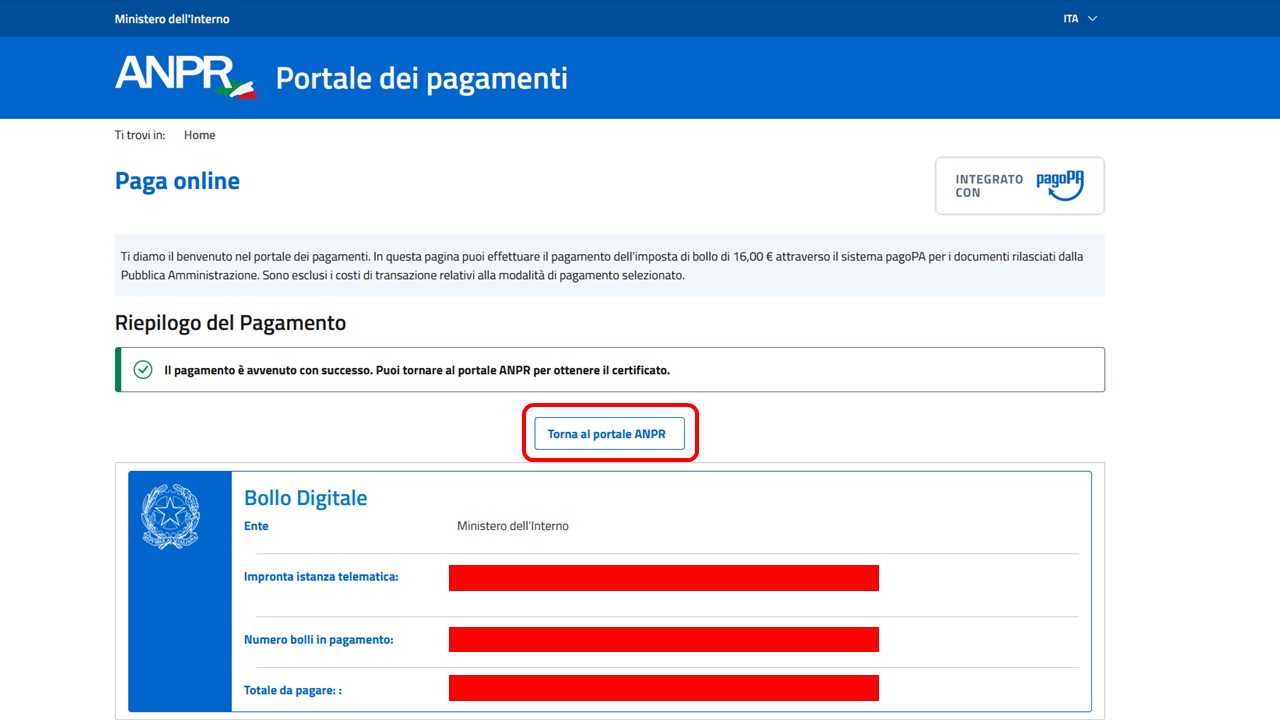Click the Totale da pagare label
This screenshot has width=1280, height=720.
tap(293, 691)
